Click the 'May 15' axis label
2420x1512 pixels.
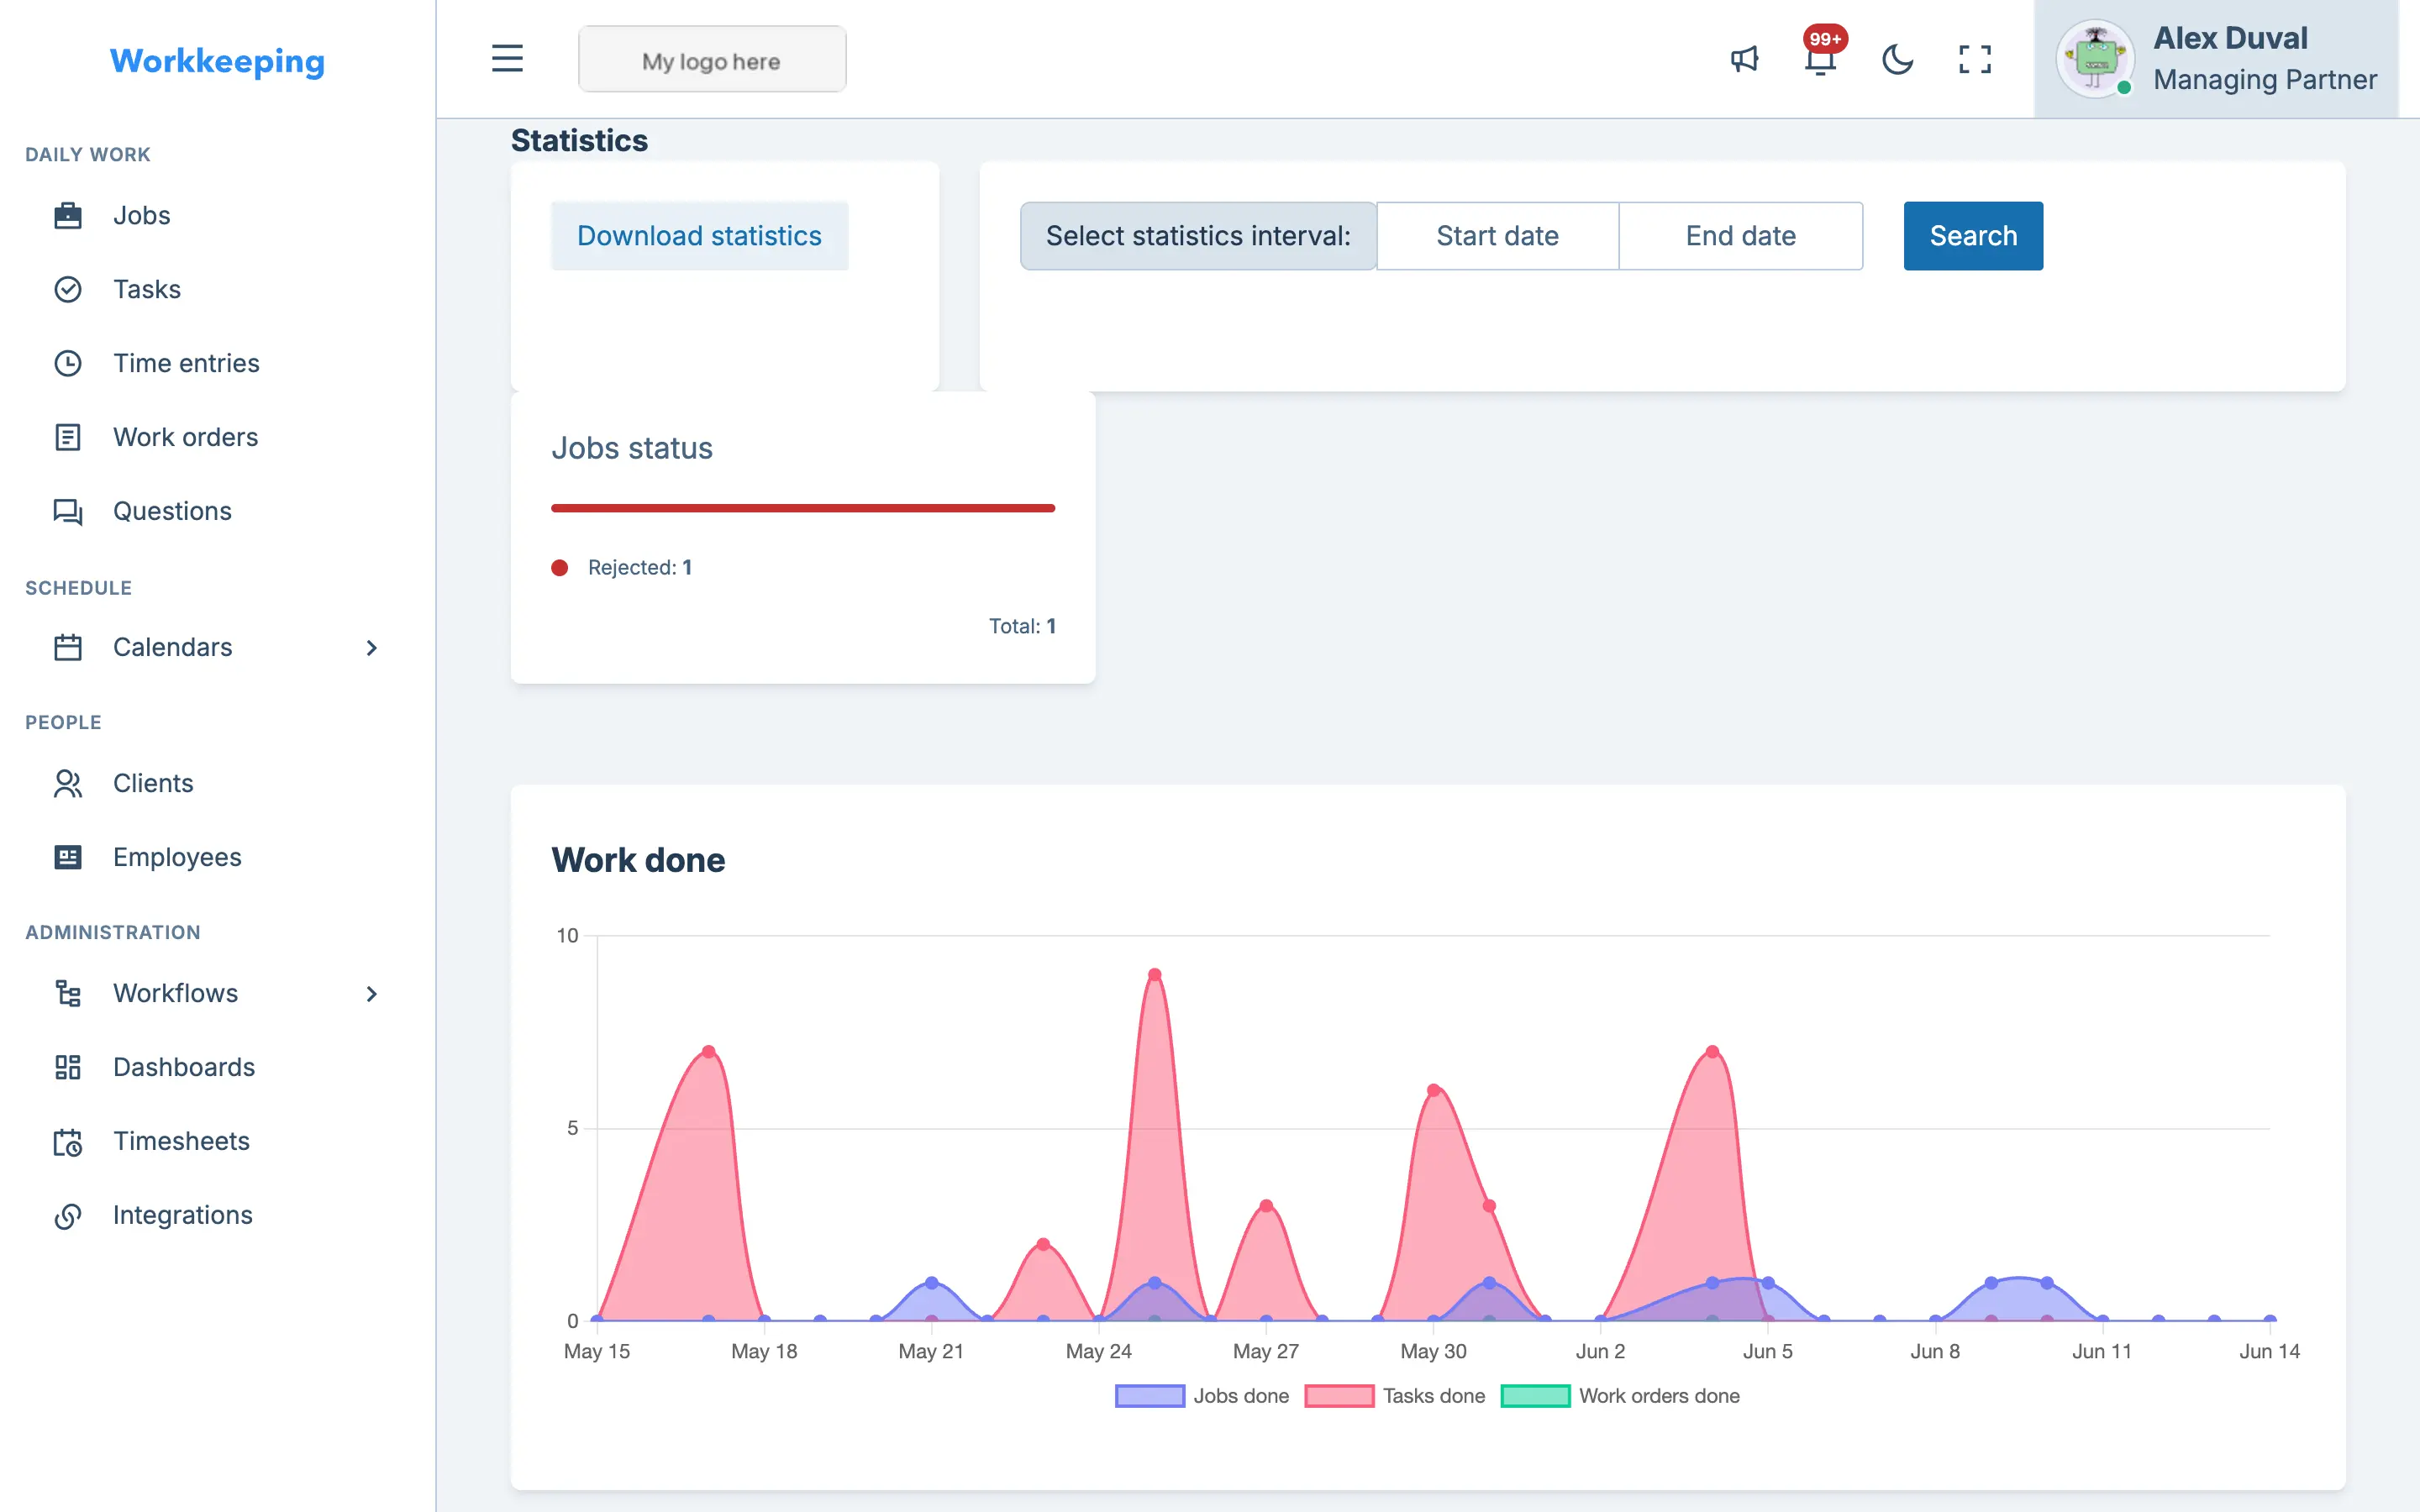597,1351
